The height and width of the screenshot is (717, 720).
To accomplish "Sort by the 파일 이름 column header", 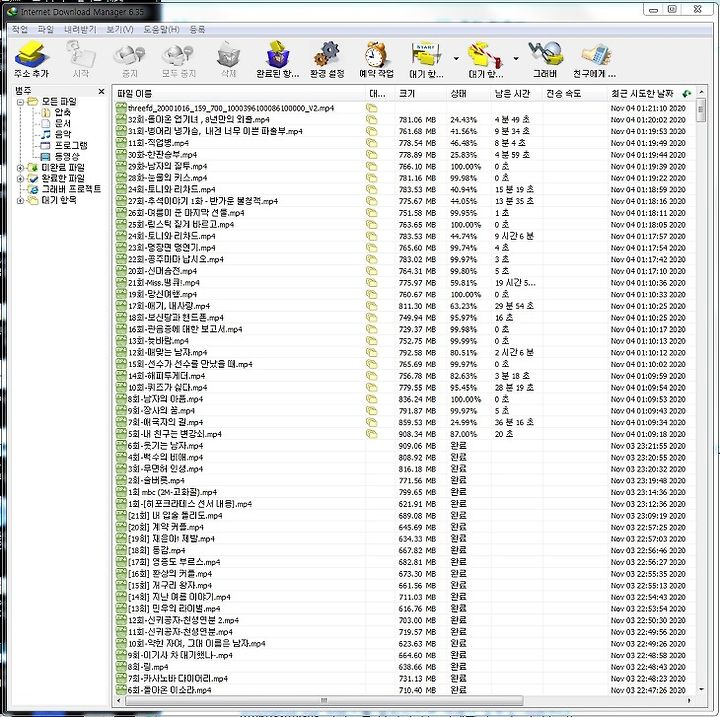I will [x=238, y=93].
